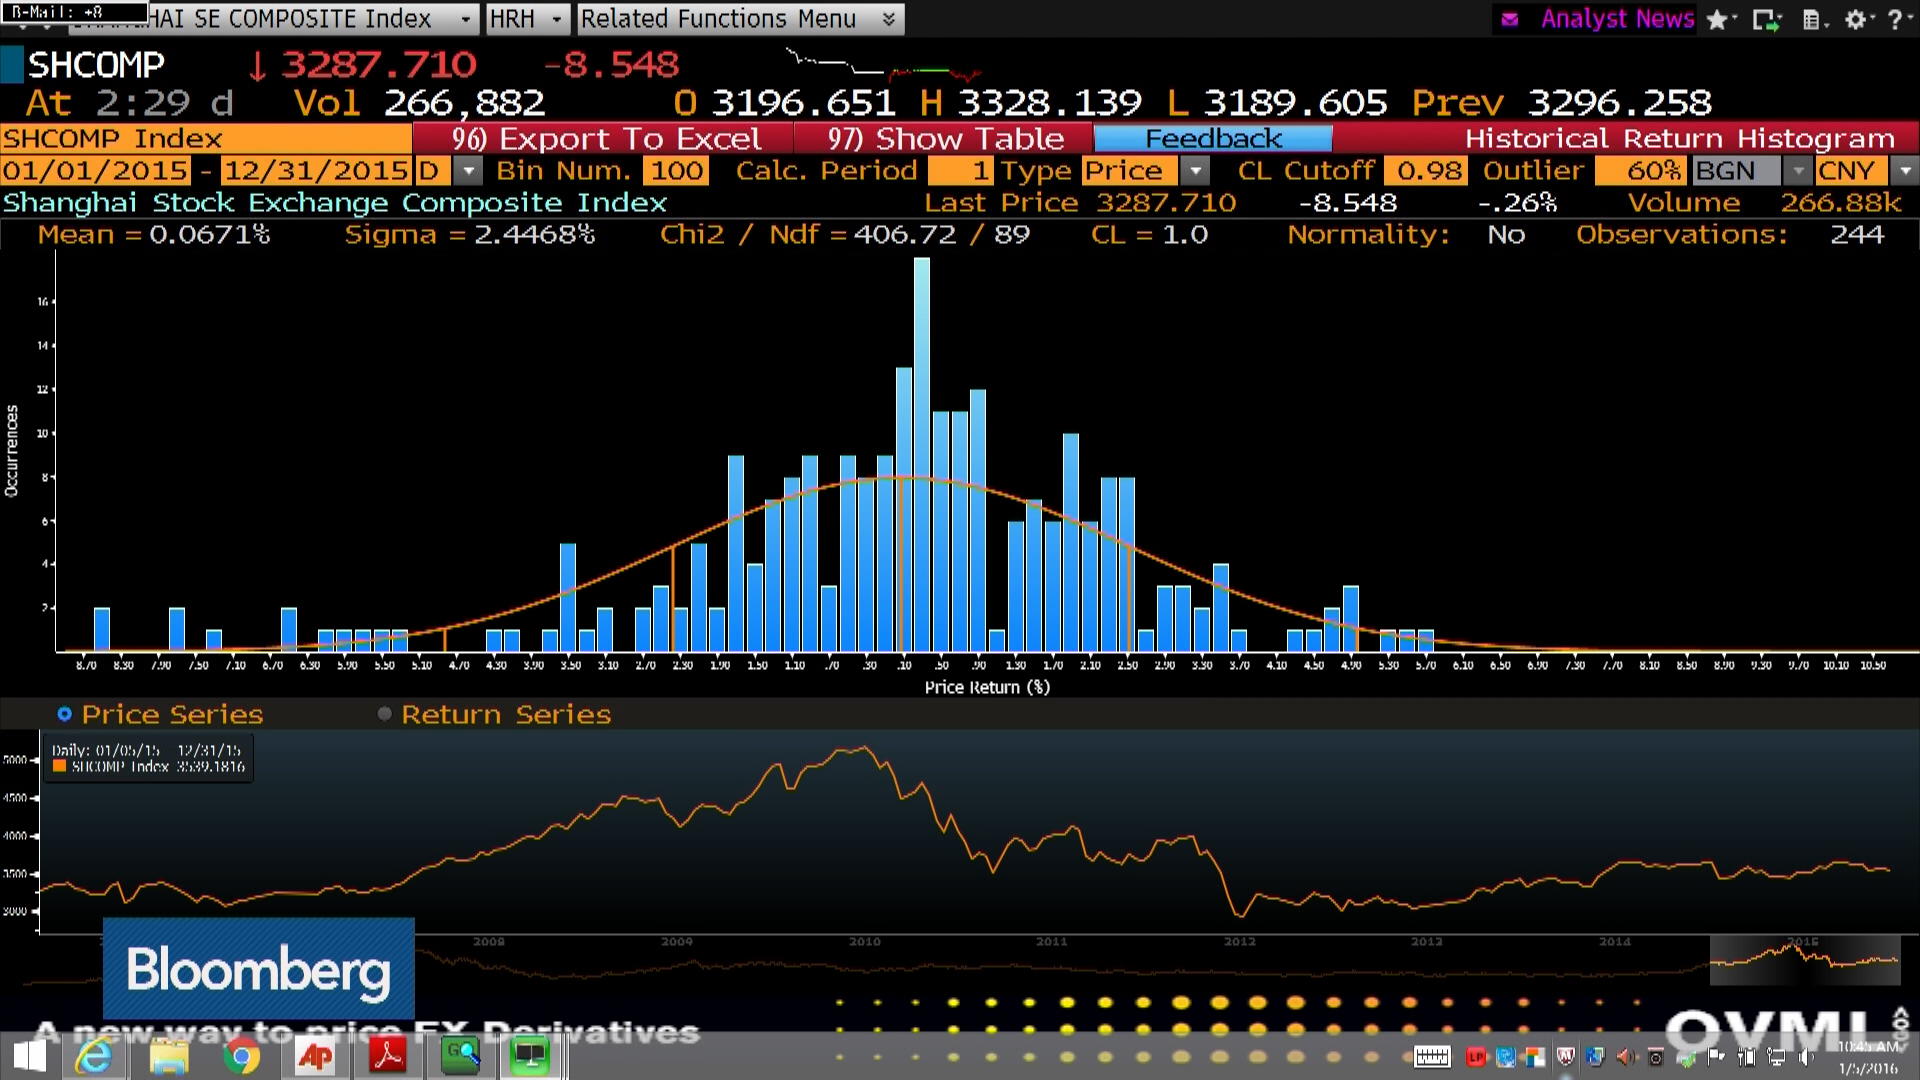1920x1080 pixels.
Task: Select the Price Series radio button
Action: [65, 714]
